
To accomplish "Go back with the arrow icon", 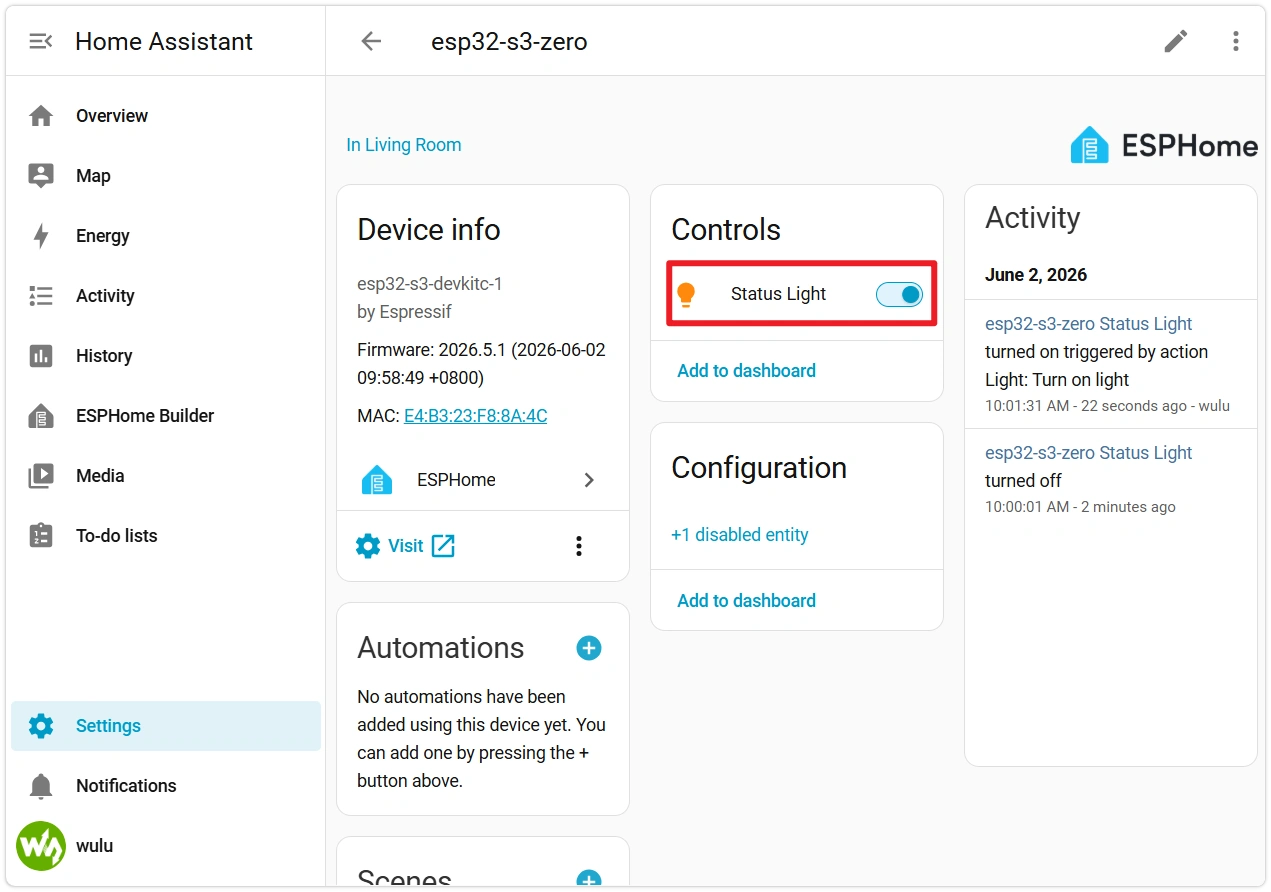I will (x=371, y=41).
